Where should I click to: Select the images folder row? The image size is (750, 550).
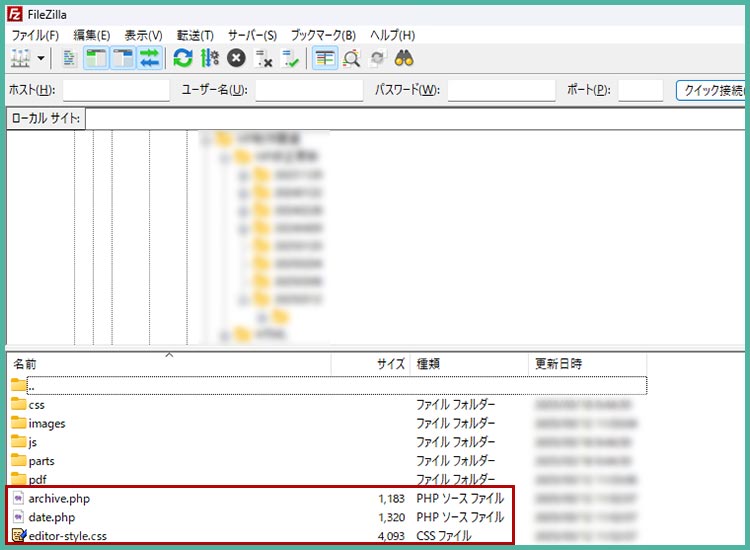[x=328, y=423]
